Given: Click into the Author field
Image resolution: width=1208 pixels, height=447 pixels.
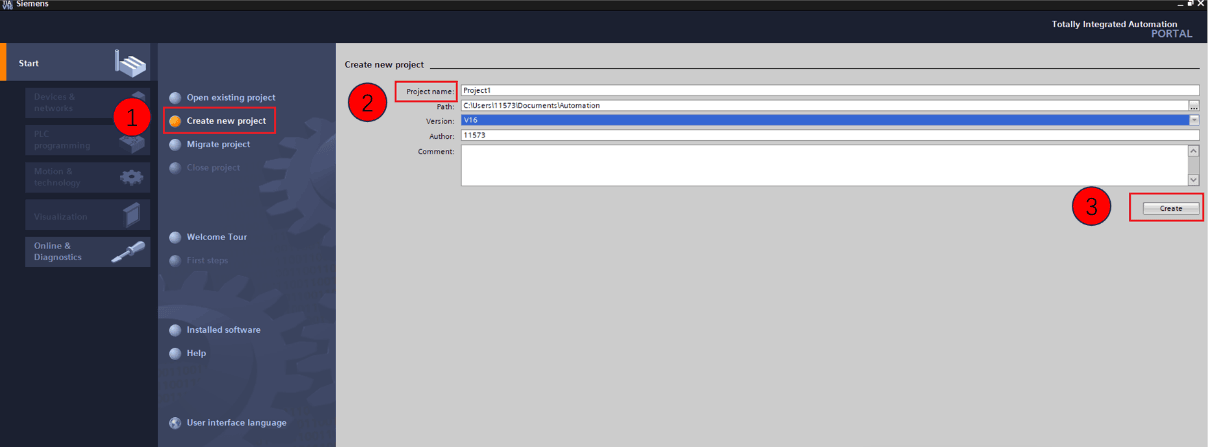Looking at the screenshot, I should pyautogui.click(x=829, y=135).
